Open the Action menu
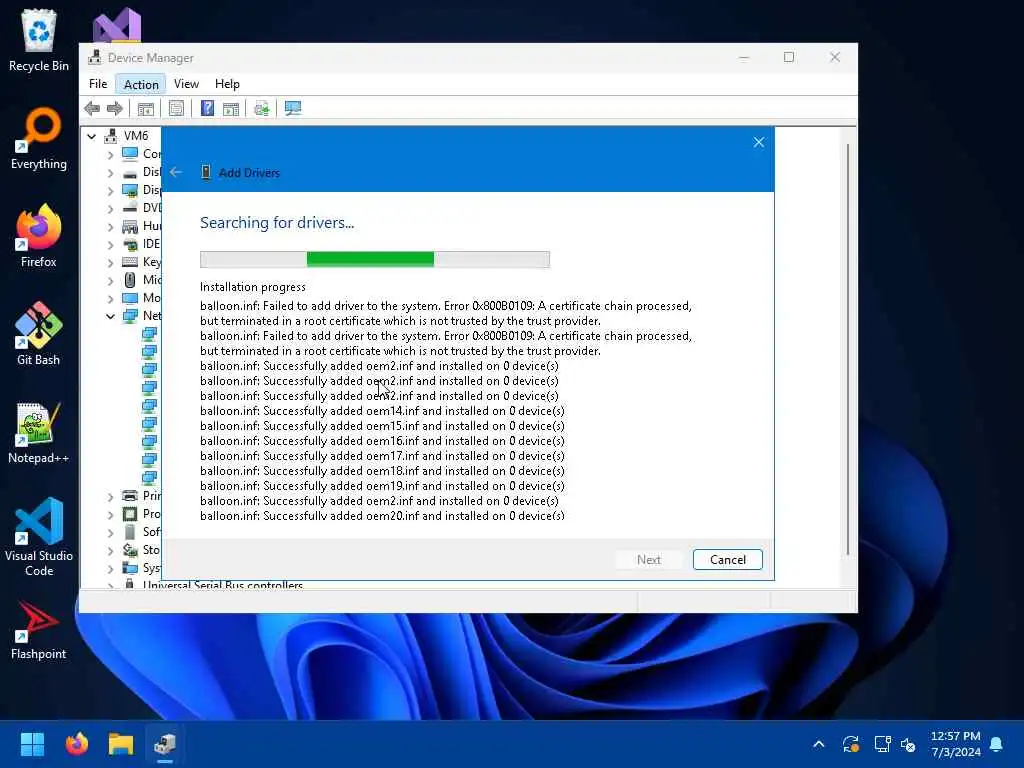1024x768 pixels. [141, 84]
